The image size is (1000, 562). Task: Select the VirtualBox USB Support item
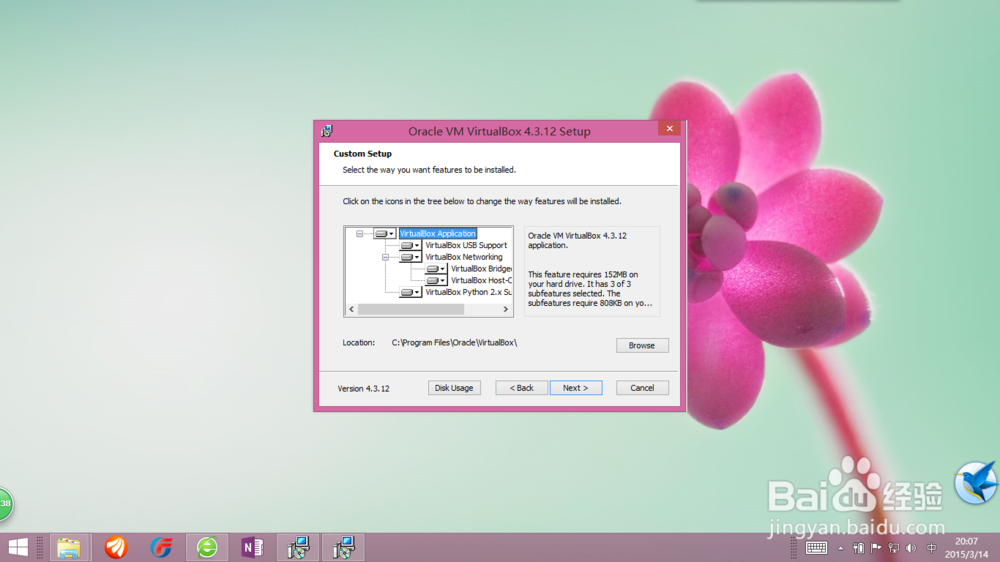click(x=466, y=245)
